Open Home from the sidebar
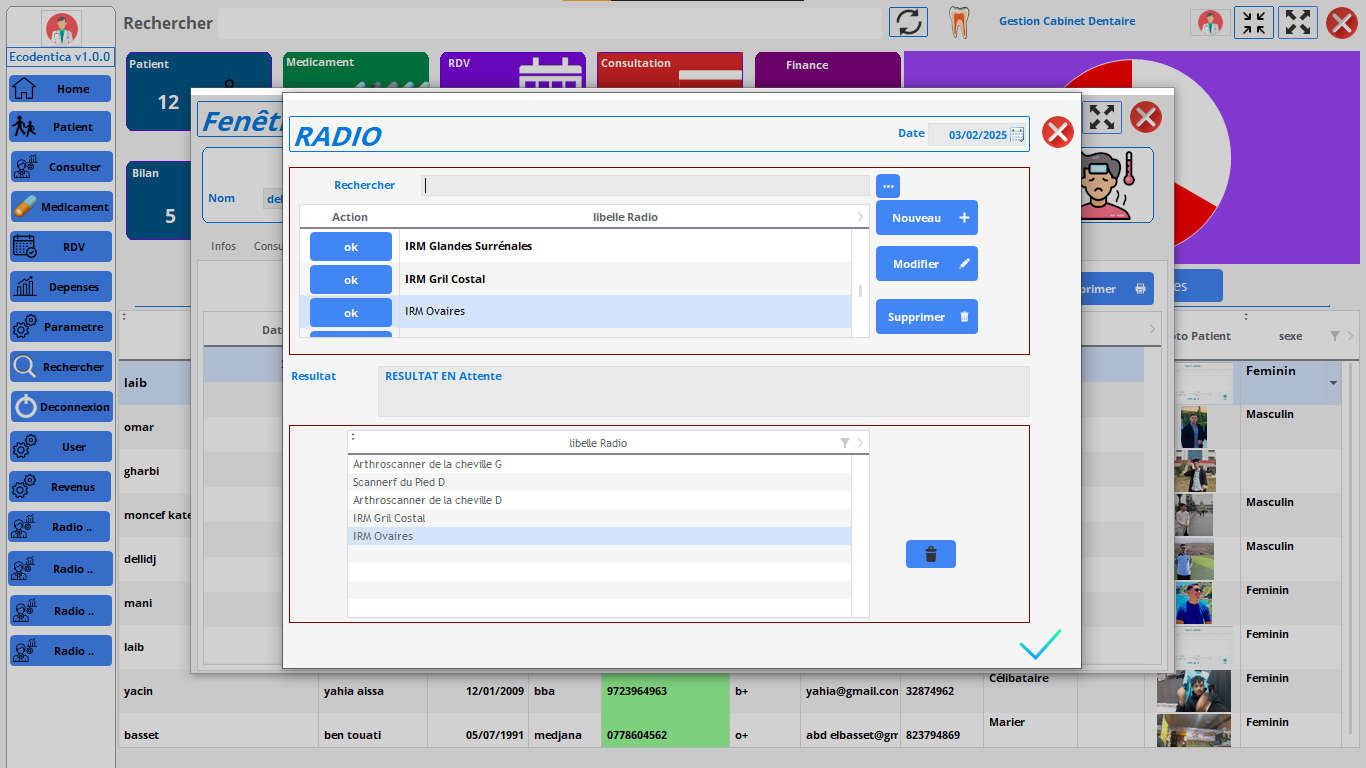 coord(60,89)
